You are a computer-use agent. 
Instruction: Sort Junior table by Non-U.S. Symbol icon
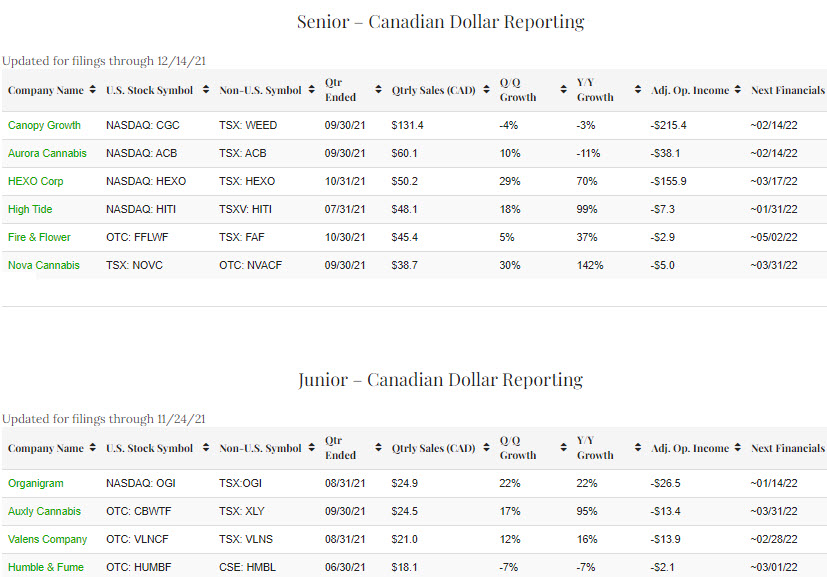click(311, 448)
